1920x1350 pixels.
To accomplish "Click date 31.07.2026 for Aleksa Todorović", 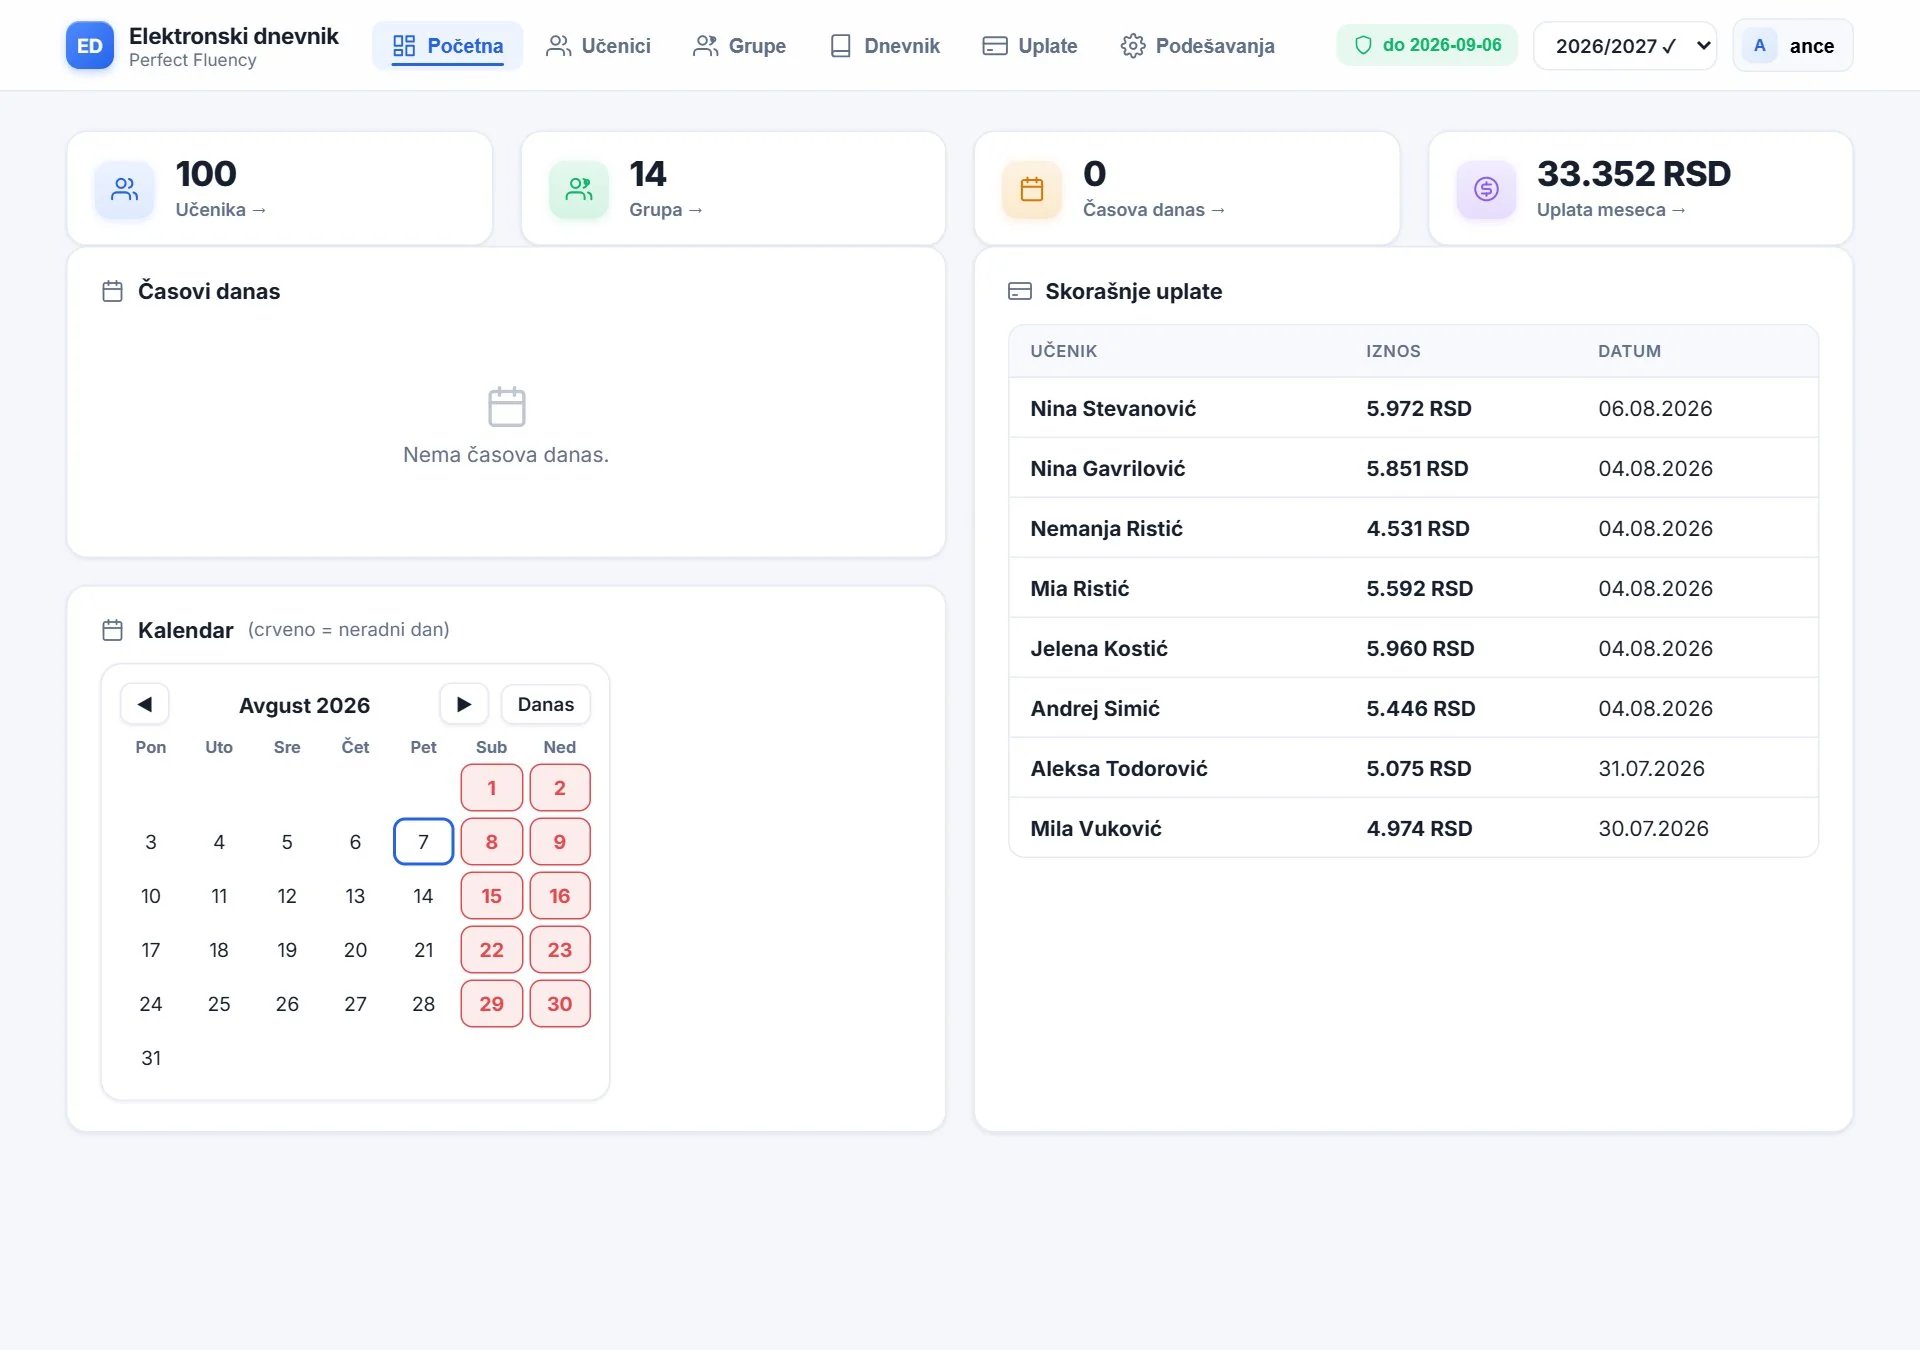I will 1651,769.
